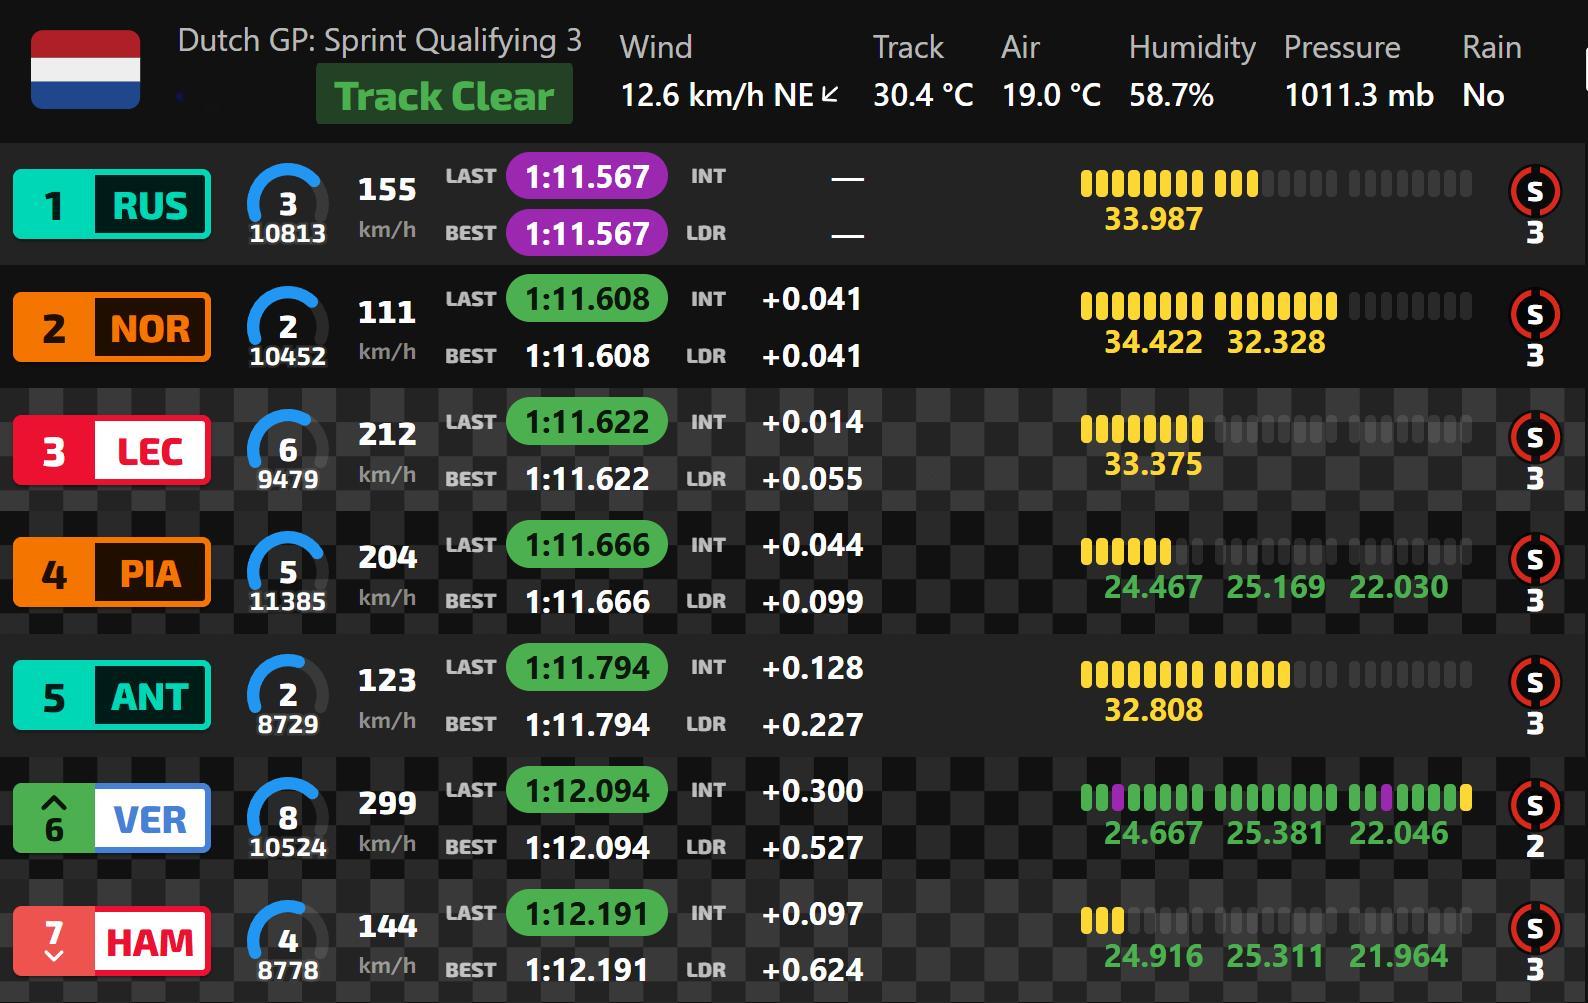This screenshot has width=1588, height=1003.
Task: Click the LEC speed 212 km/h
Action: pyautogui.click(x=387, y=452)
